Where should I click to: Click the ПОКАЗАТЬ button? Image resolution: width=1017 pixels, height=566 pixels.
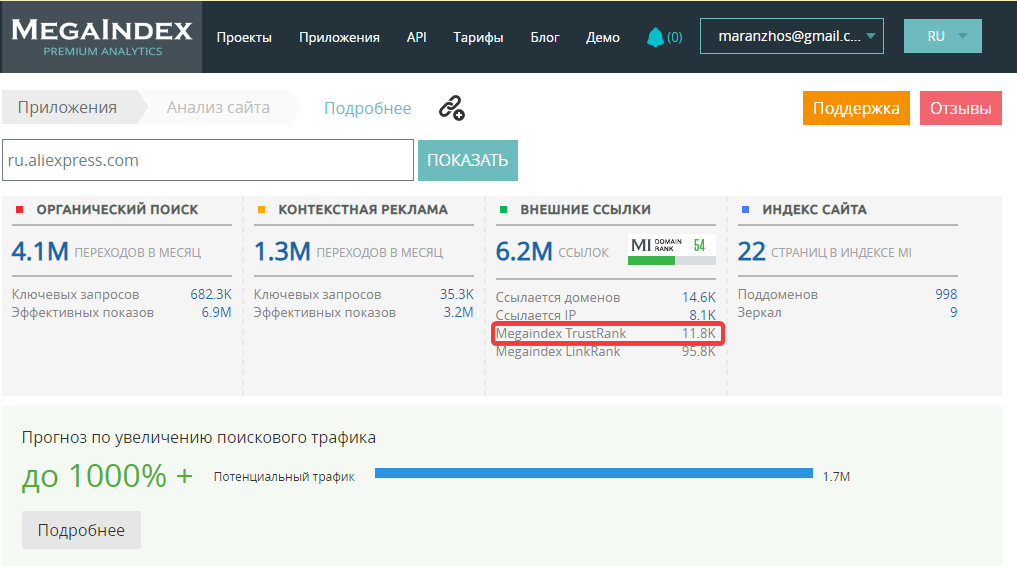468,160
